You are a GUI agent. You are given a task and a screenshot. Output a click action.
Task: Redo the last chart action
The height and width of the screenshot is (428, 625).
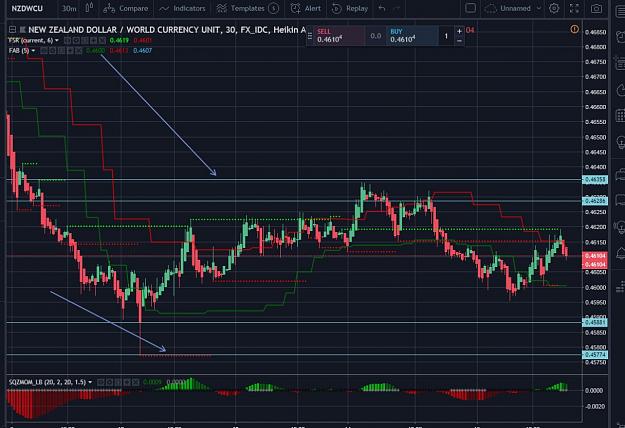click(x=397, y=8)
